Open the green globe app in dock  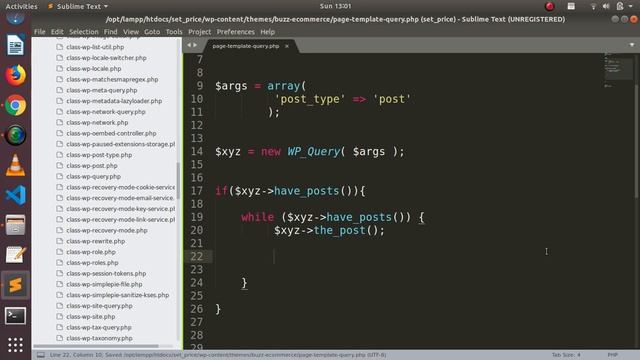click(16, 136)
